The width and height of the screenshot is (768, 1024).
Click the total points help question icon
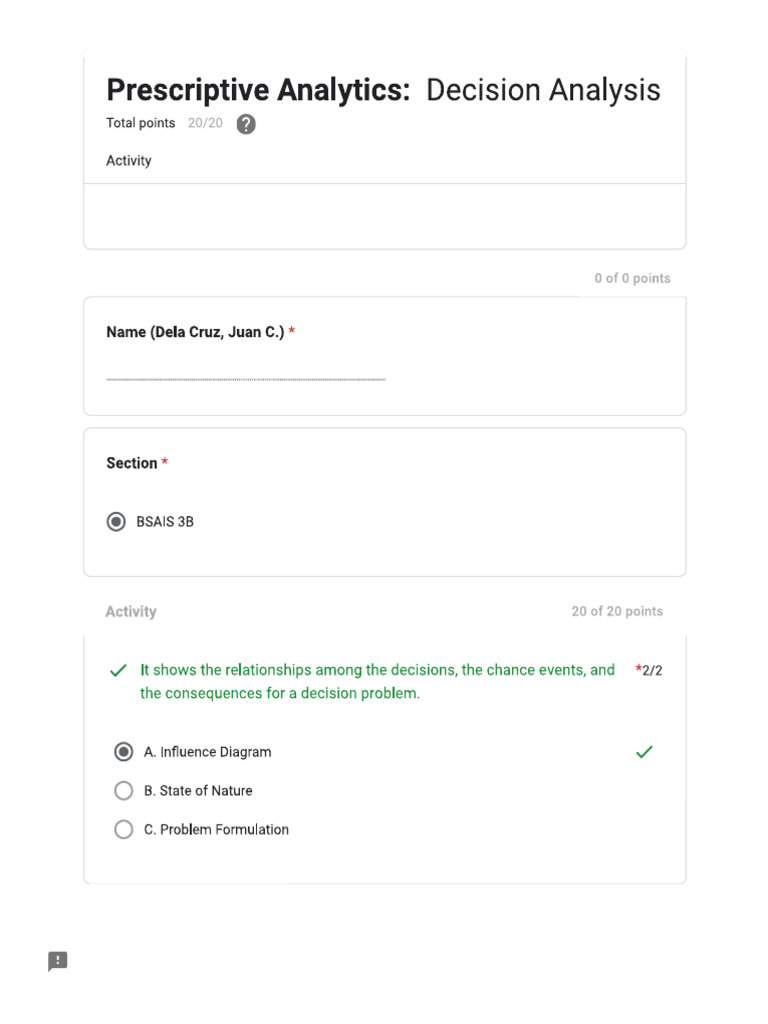click(246, 123)
